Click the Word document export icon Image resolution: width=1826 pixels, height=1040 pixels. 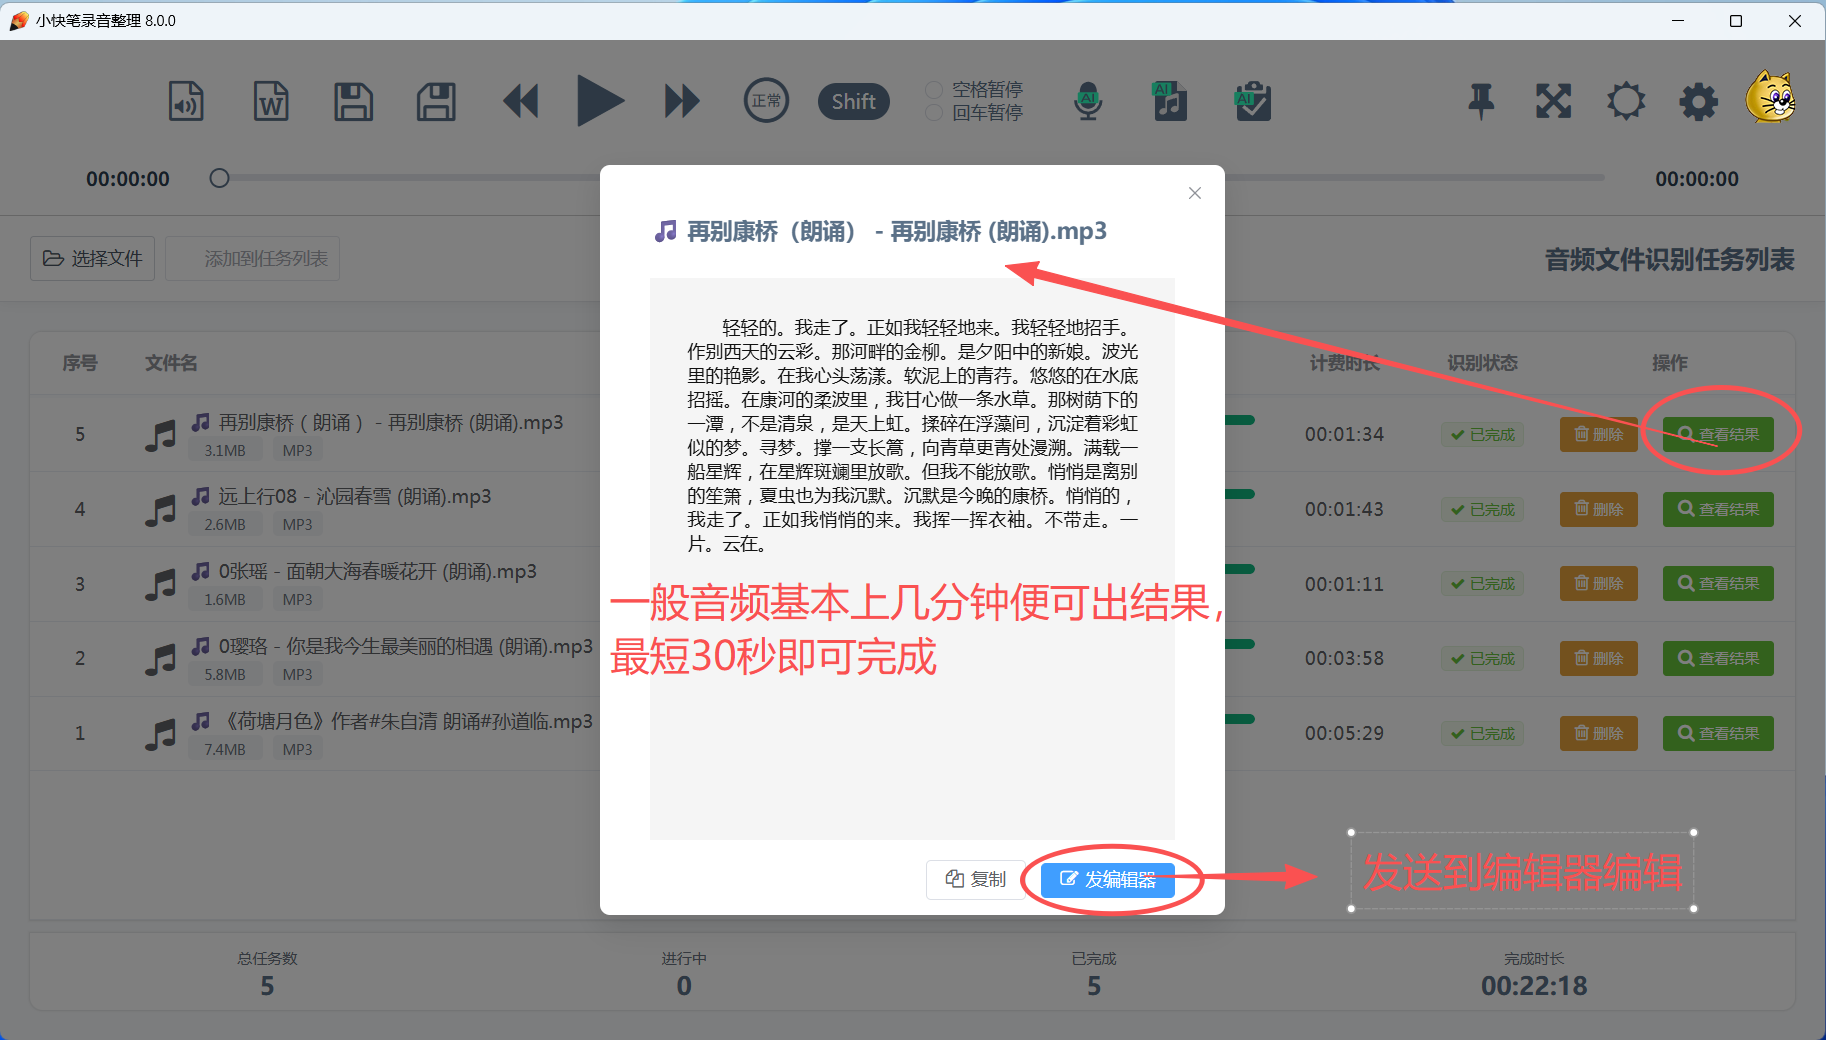(270, 101)
